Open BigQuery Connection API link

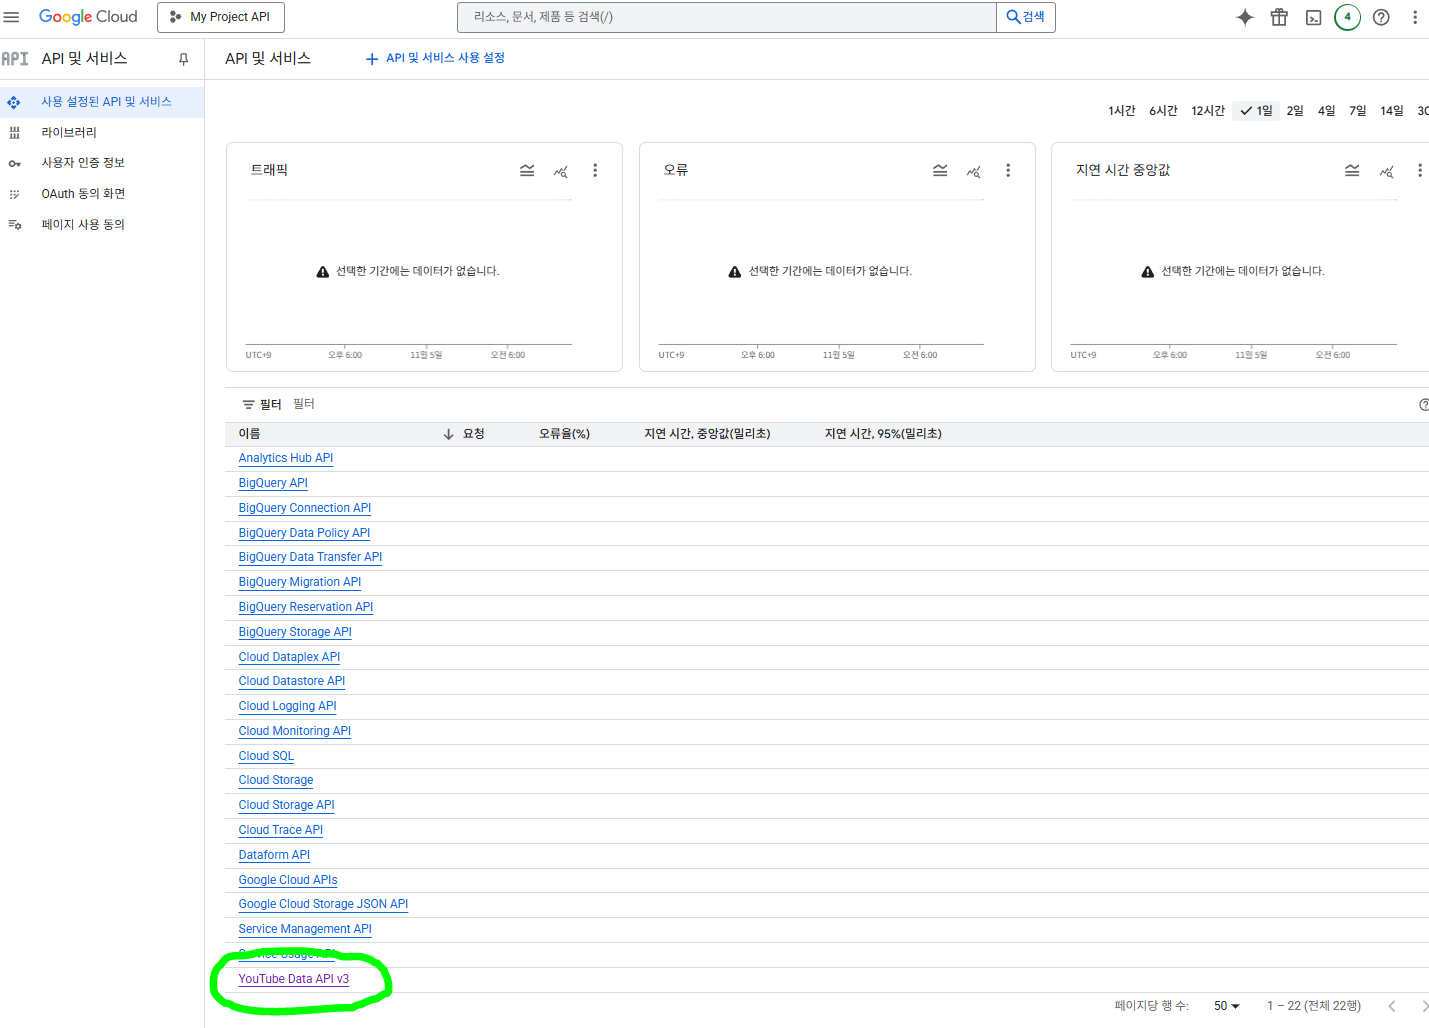pyautogui.click(x=305, y=508)
